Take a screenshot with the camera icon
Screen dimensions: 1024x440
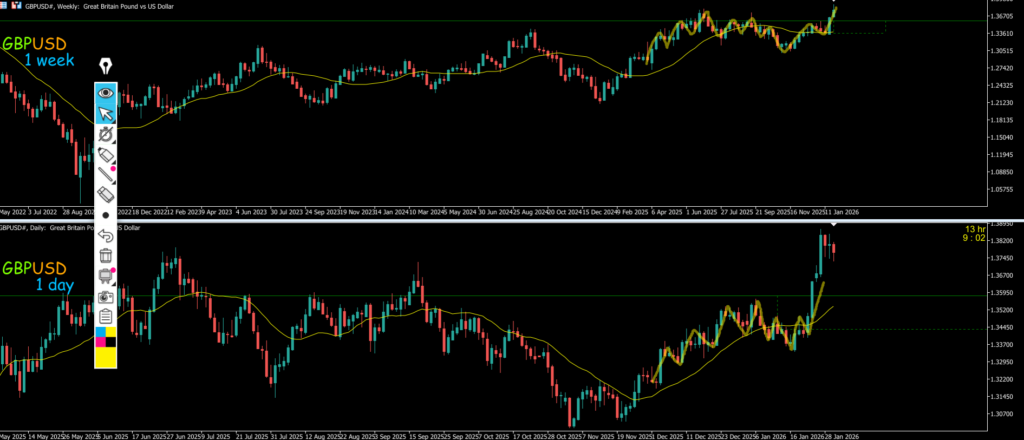(x=106, y=296)
